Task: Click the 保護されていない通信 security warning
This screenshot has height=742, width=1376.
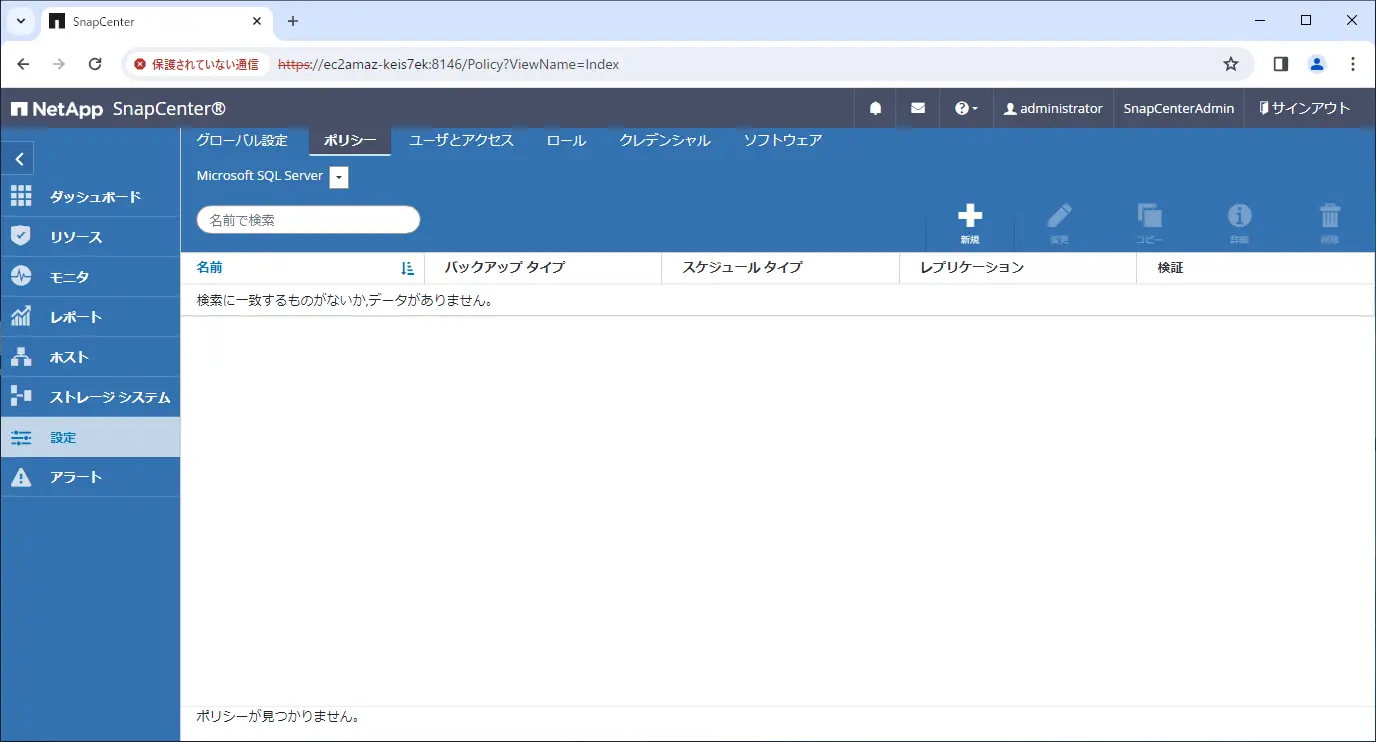Action: click(196, 64)
